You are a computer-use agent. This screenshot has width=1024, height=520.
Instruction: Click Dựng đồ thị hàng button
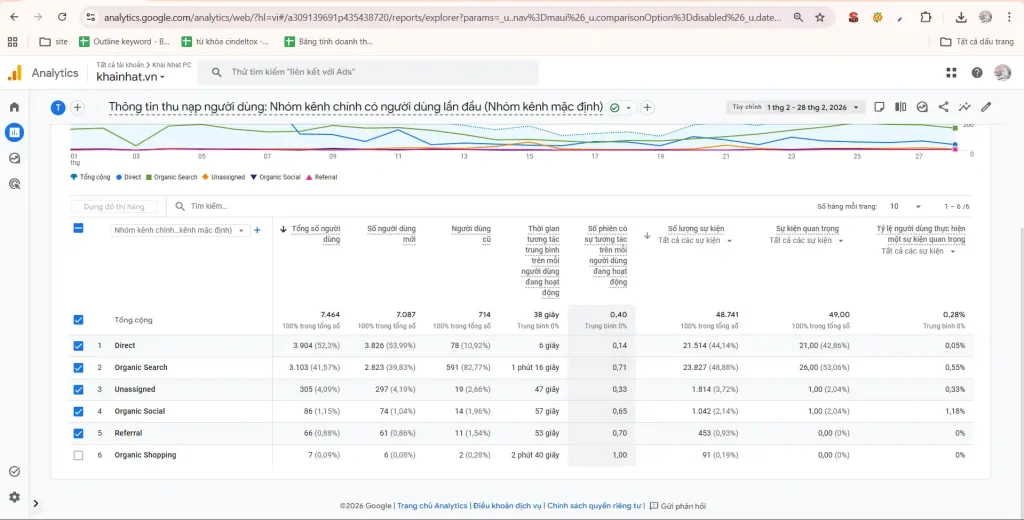tap(114, 206)
